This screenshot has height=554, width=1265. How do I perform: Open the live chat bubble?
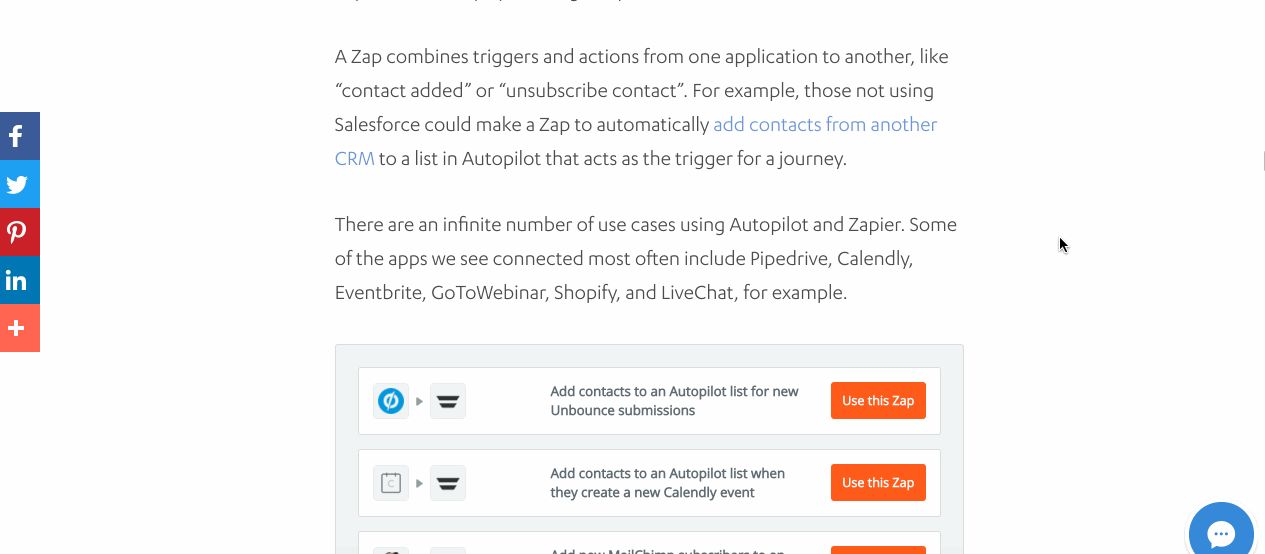coord(1221,532)
